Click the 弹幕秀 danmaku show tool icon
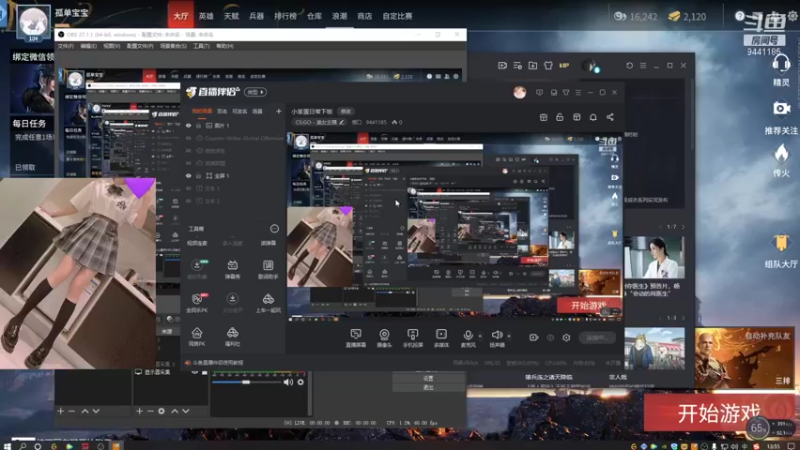The height and width of the screenshot is (450, 800). pos(232,265)
